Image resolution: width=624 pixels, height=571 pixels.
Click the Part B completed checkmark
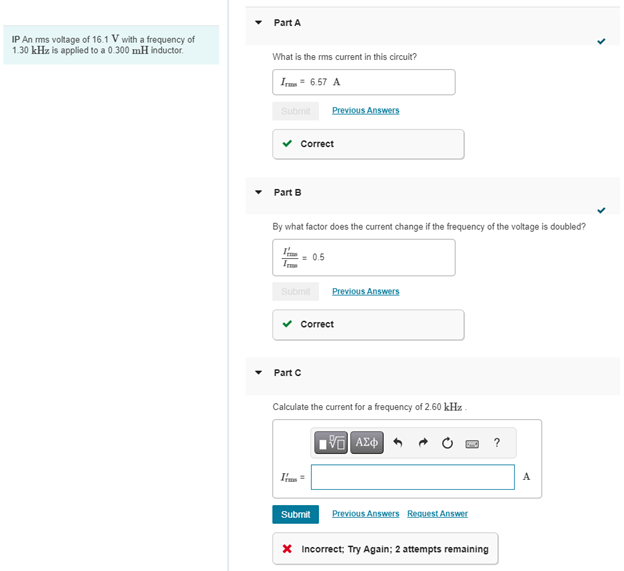pyautogui.click(x=601, y=210)
